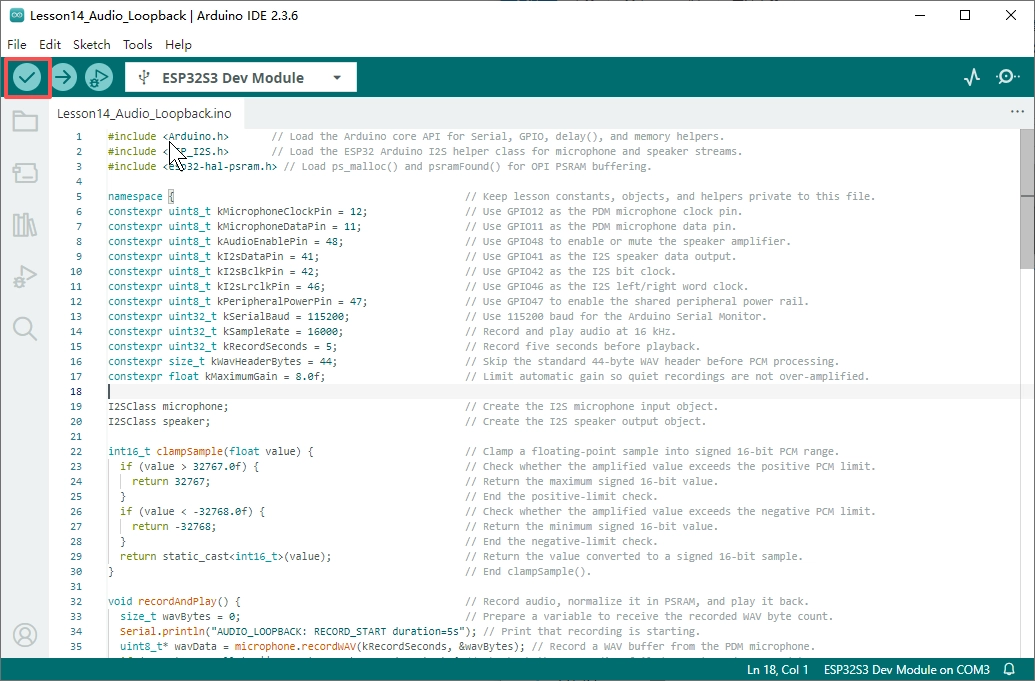Click 'static_cast<int16_t>(value);' on line 29

[x=247, y=556]
